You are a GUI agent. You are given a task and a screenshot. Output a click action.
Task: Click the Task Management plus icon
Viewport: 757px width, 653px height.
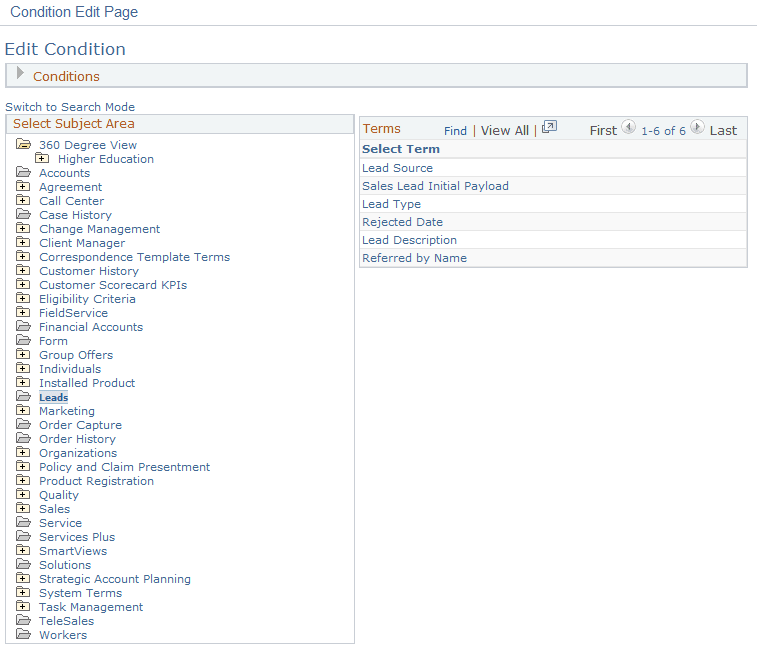[x=23, y=606]
